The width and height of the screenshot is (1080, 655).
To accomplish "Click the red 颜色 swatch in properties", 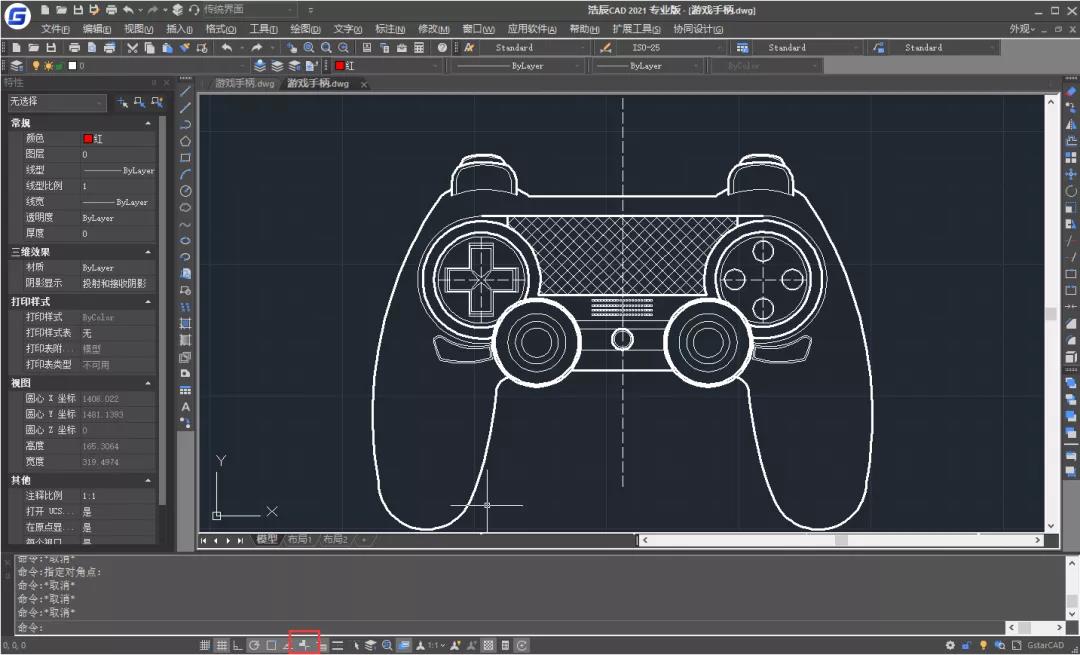I will click(87, 138).
